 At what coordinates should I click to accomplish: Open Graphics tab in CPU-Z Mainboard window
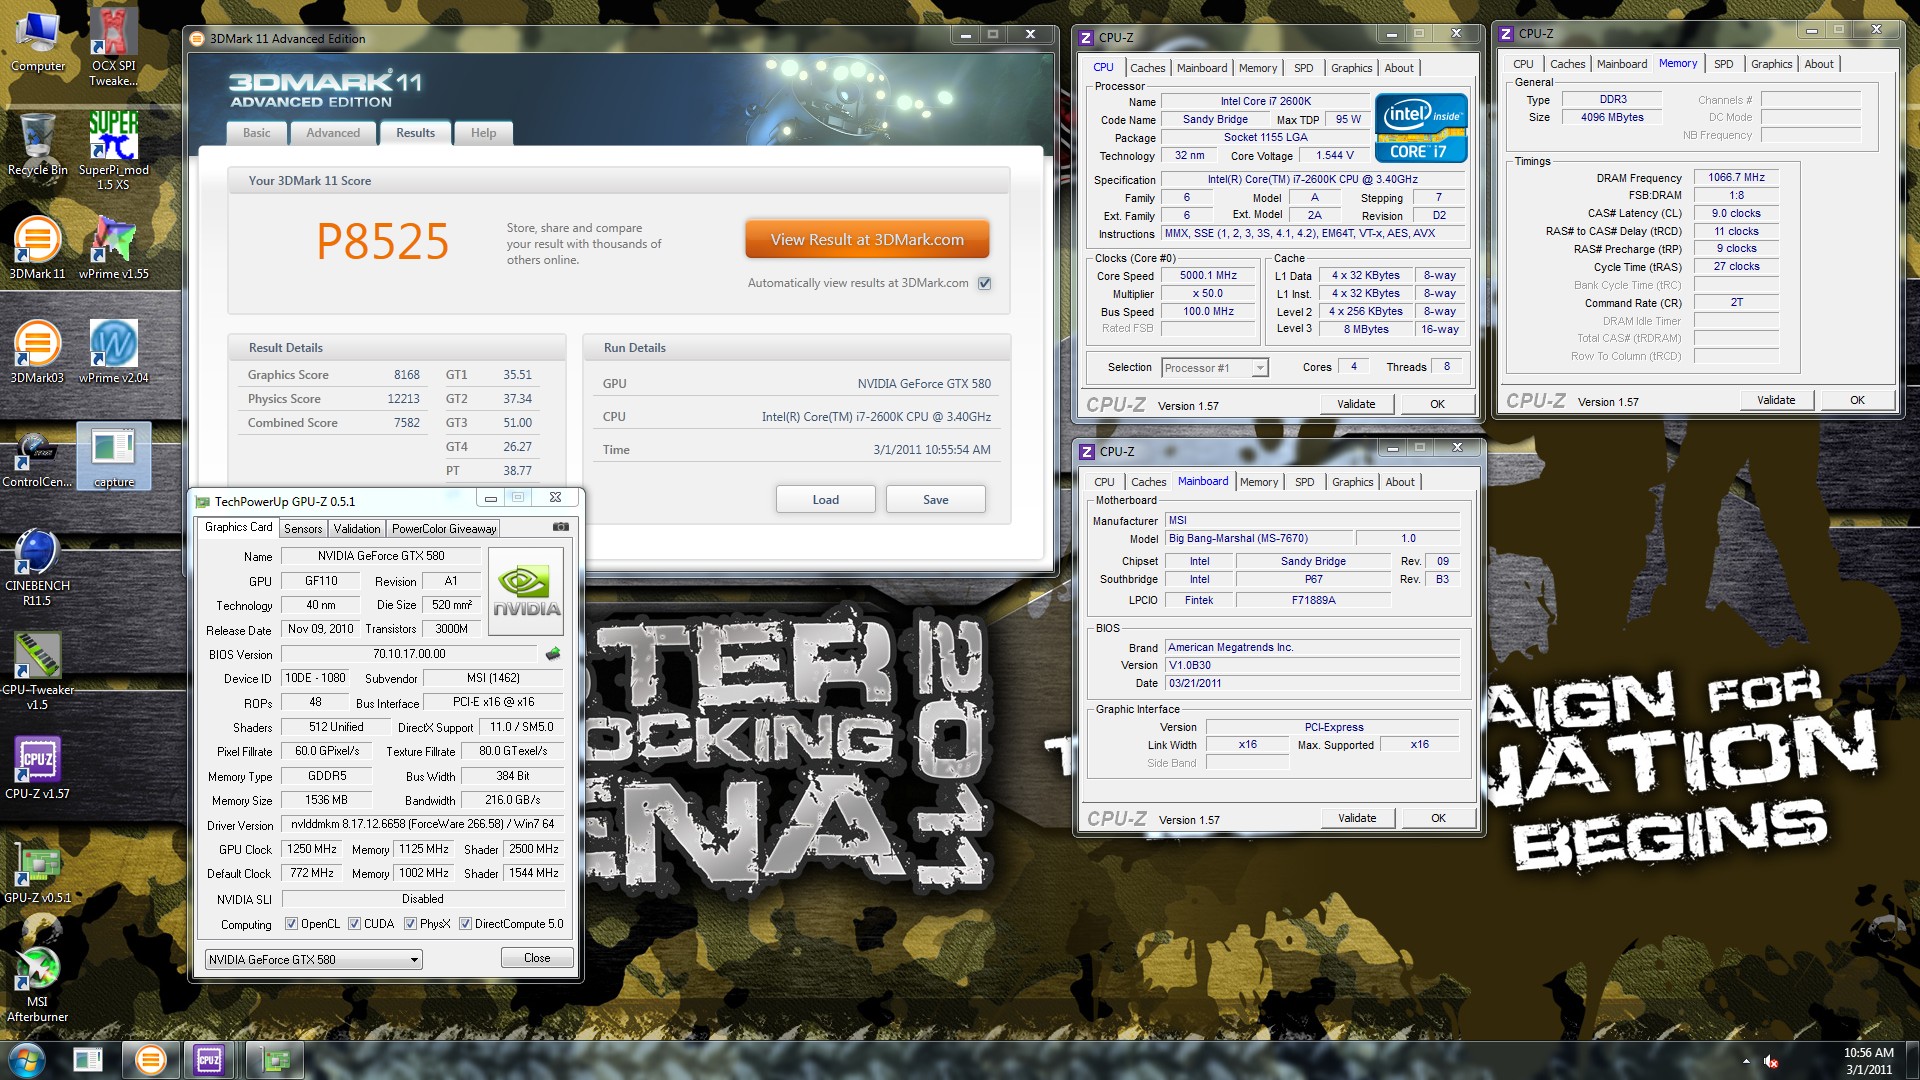point(1353,482)
